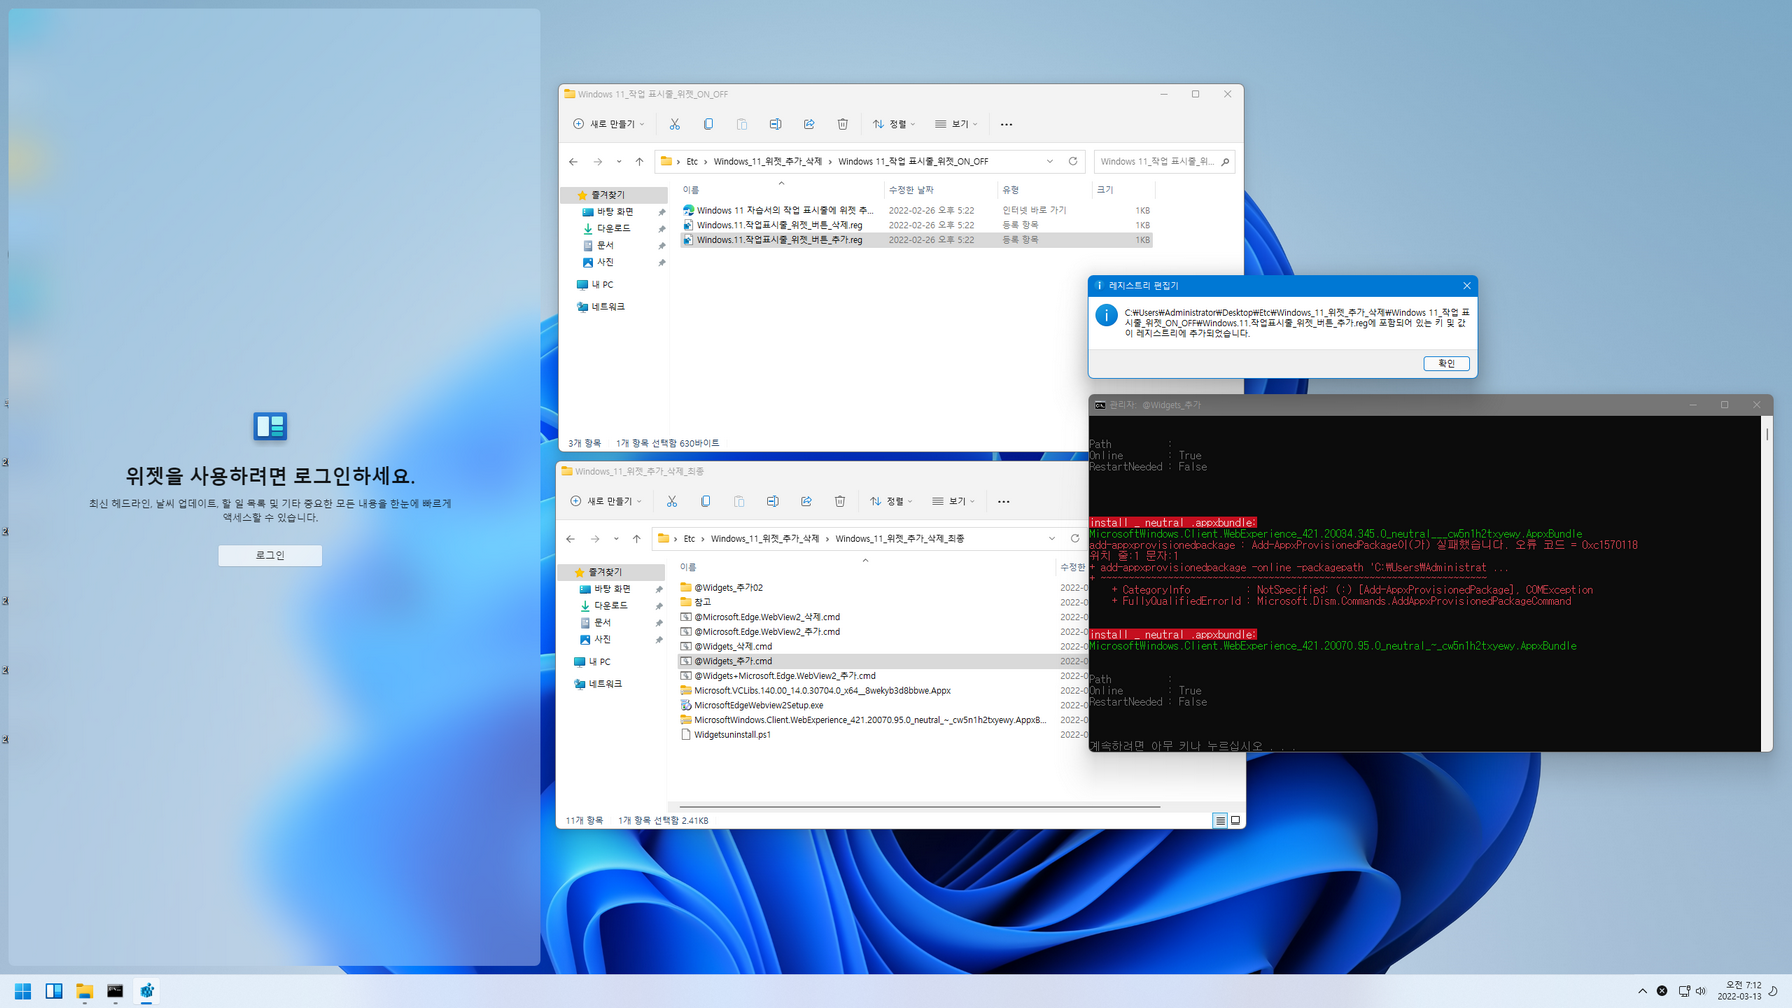Image resolution: width=1792 pixels, height=1008 pixels.
Task: Refresh the top Explorer window address bar
Action: point(1073,161)
